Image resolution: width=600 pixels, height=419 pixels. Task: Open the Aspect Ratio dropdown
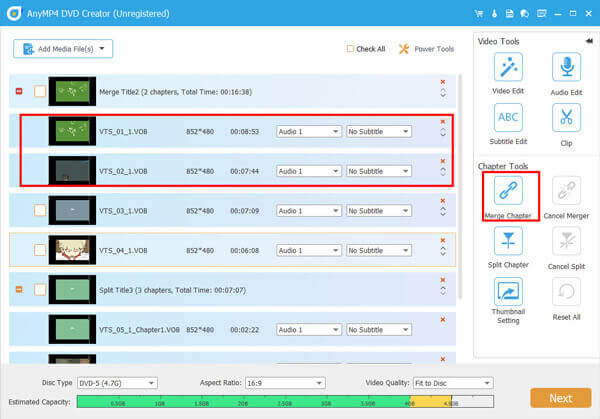coord(285,383)
